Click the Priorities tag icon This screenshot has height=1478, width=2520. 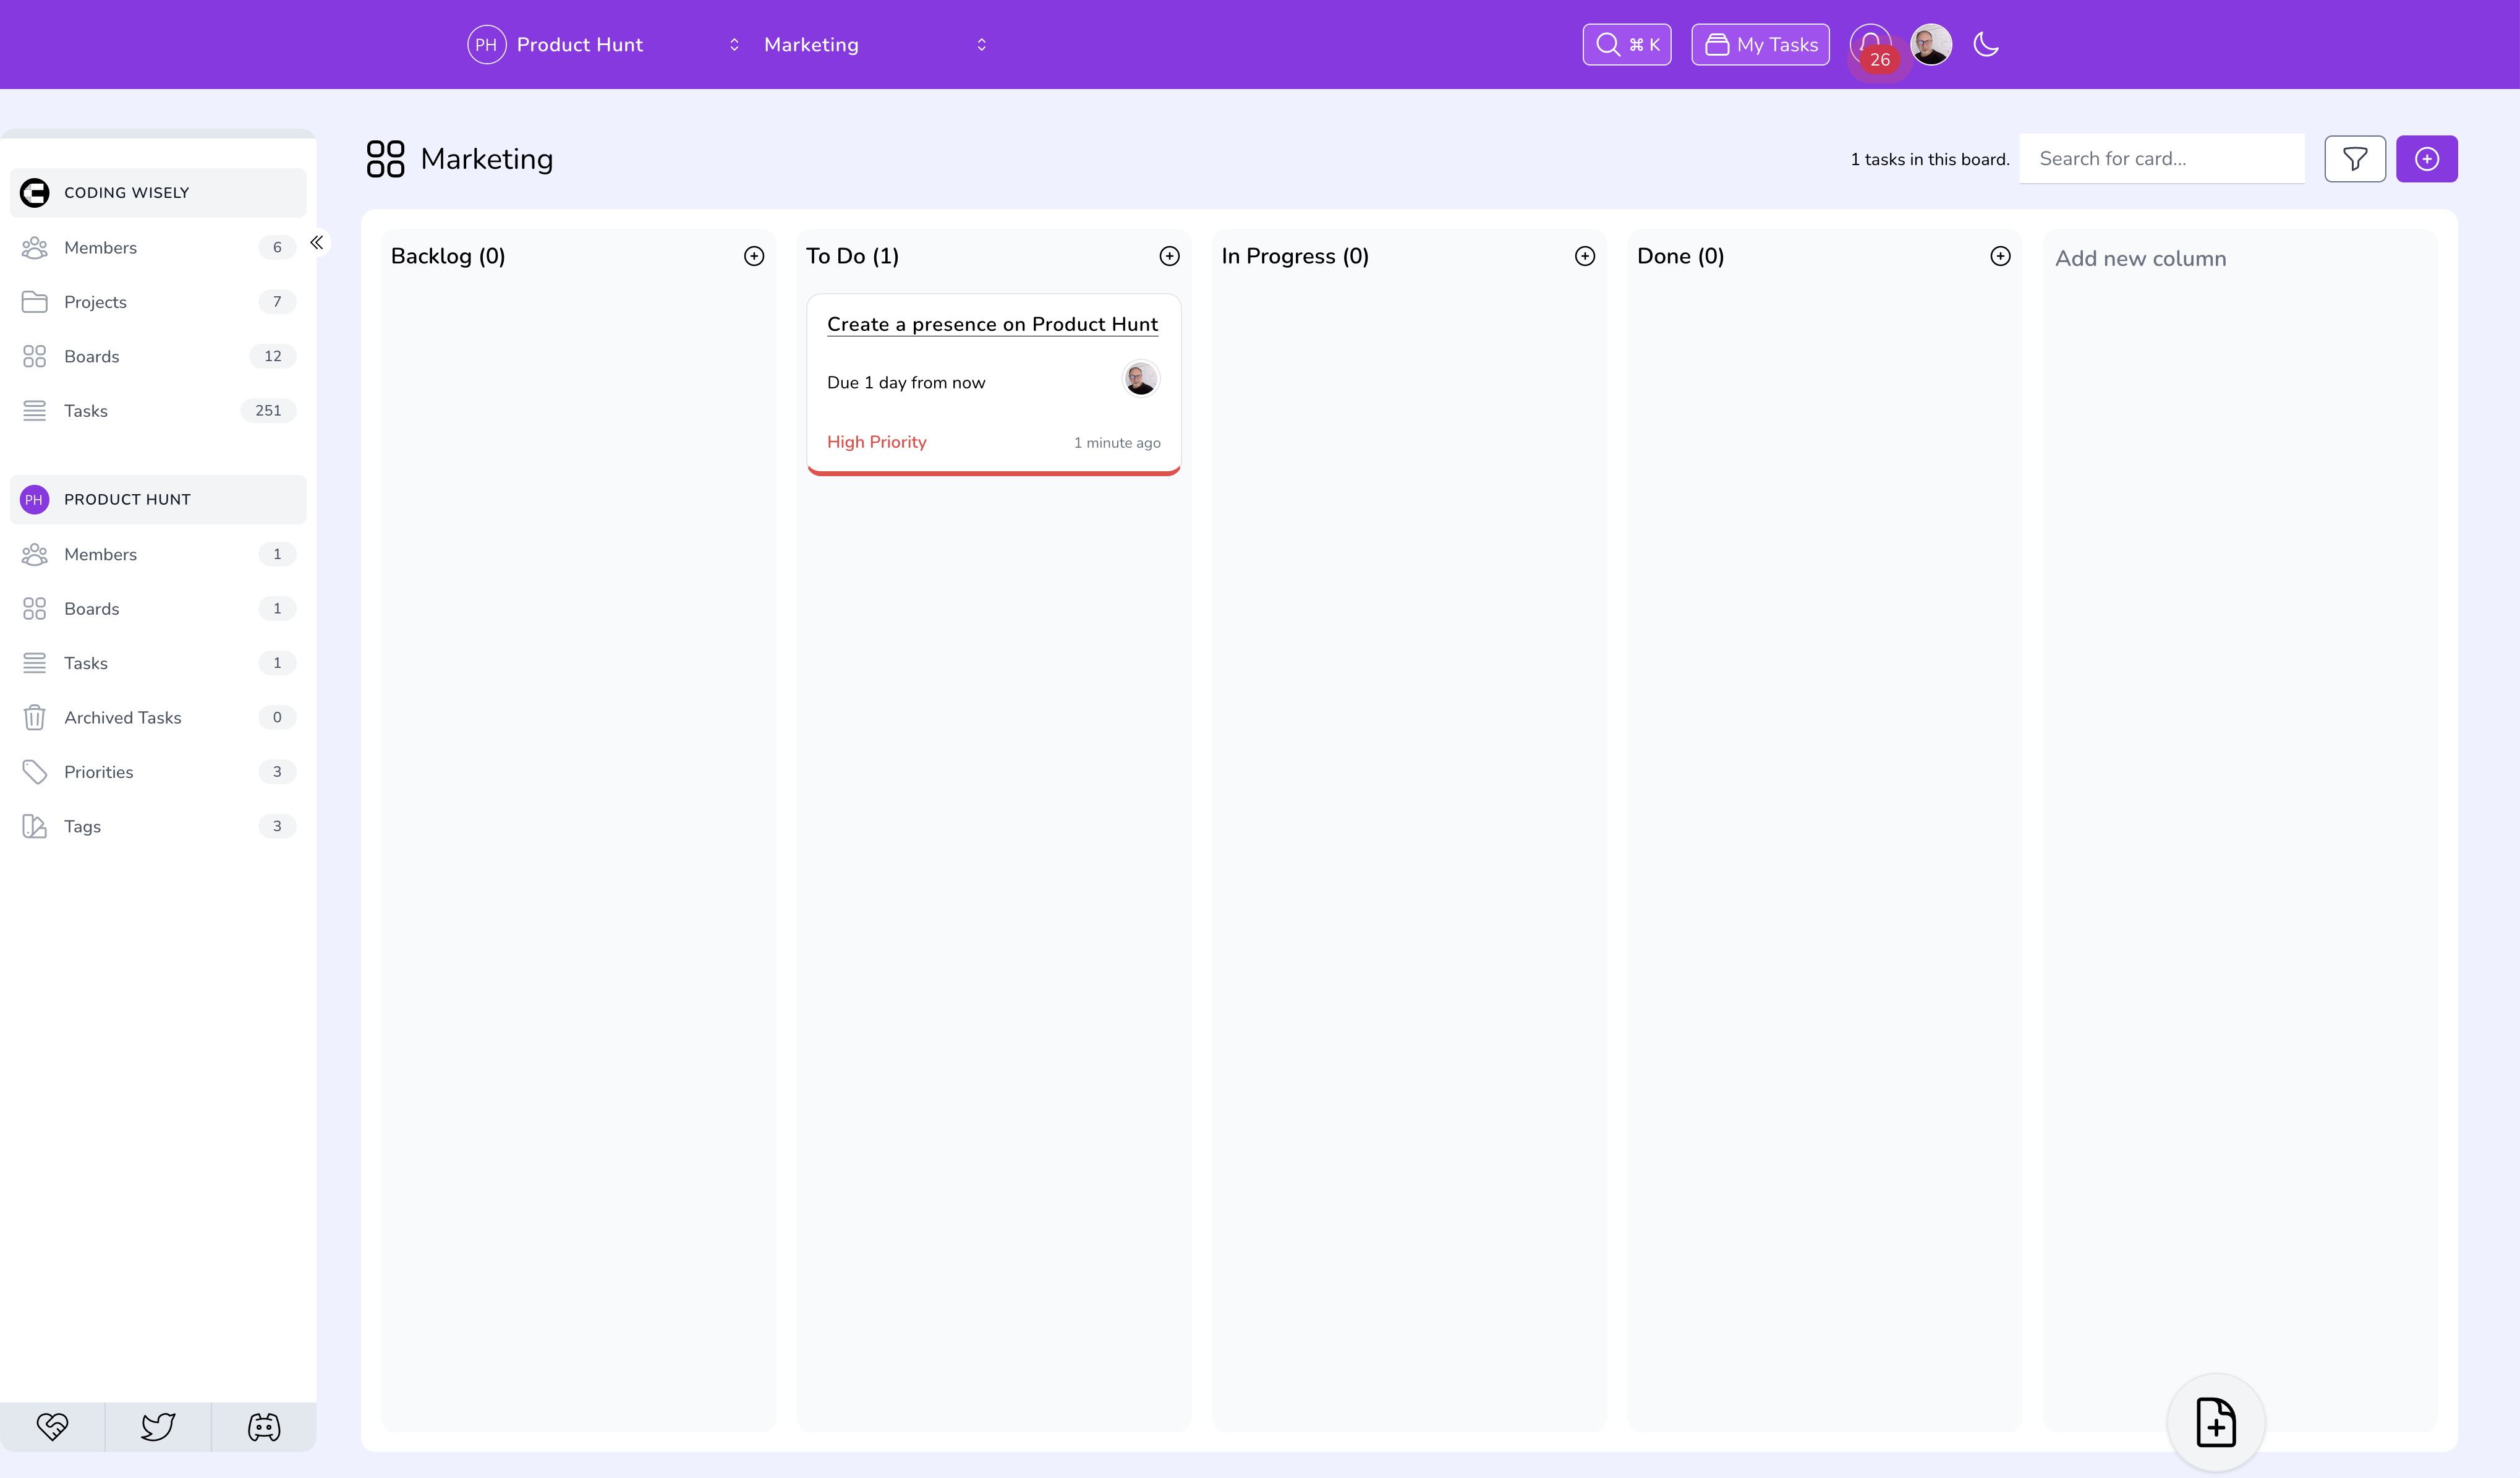35,772
